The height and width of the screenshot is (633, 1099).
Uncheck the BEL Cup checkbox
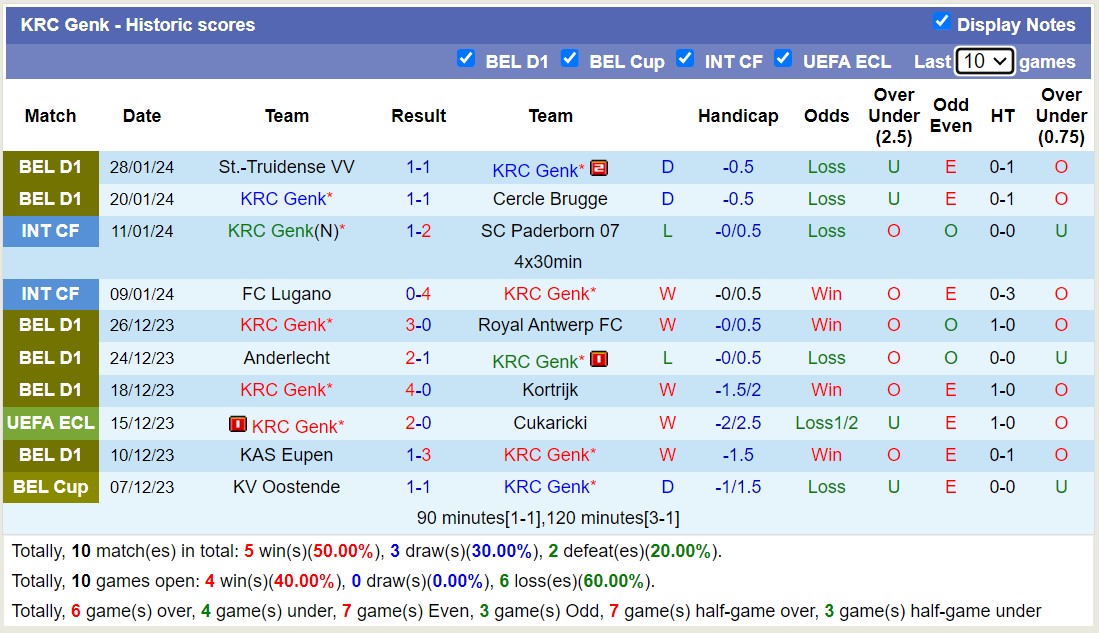(570, 59)
